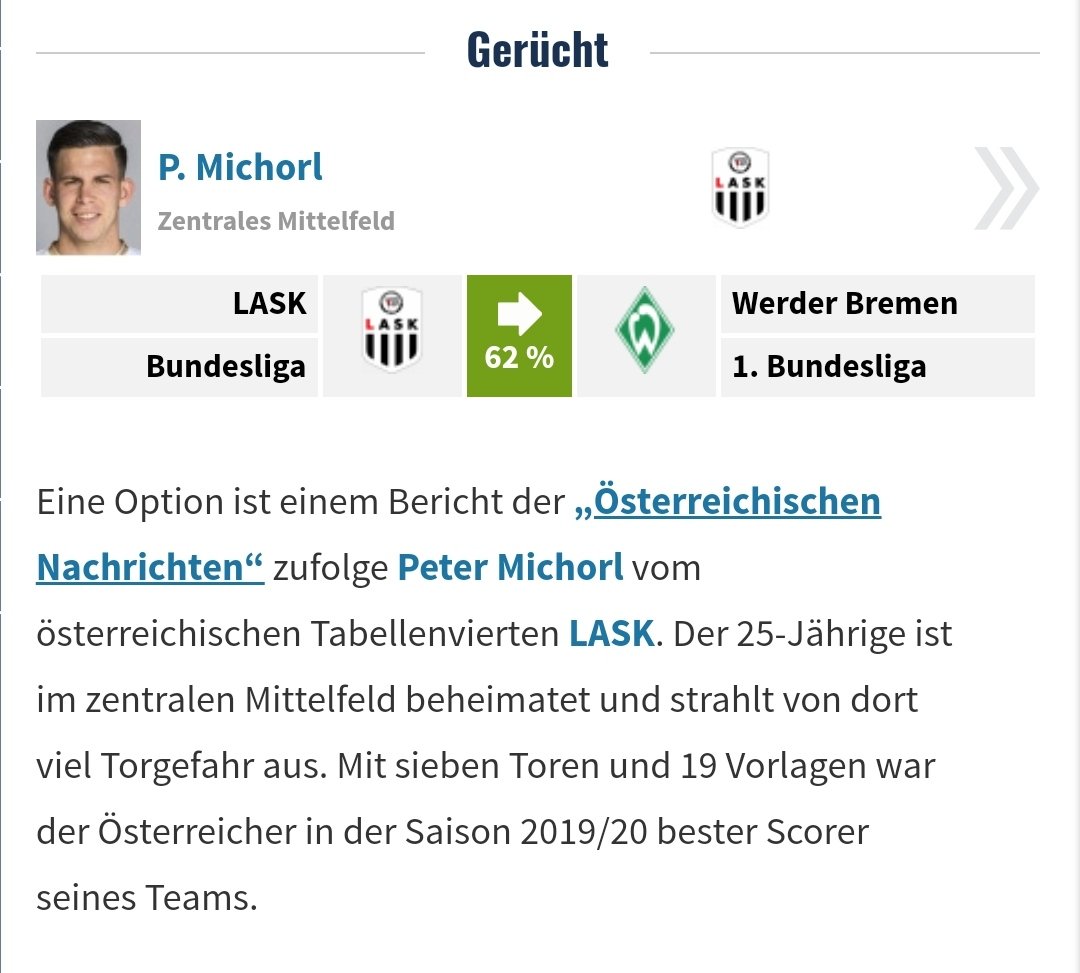Open the P. Michorl profile name link
This screenshot has width=1080, height=973.
[240, 167]
